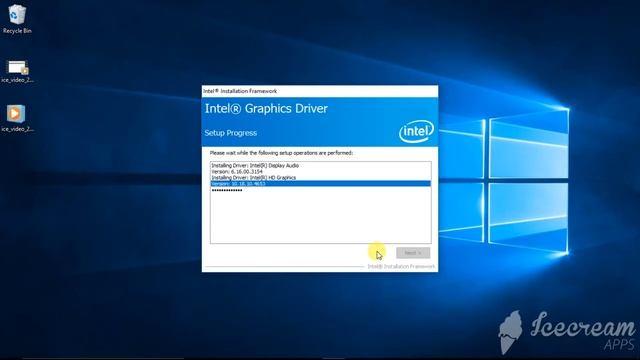Click the Intel logo in installer header
640x360 pixels.
pos(416,131)
